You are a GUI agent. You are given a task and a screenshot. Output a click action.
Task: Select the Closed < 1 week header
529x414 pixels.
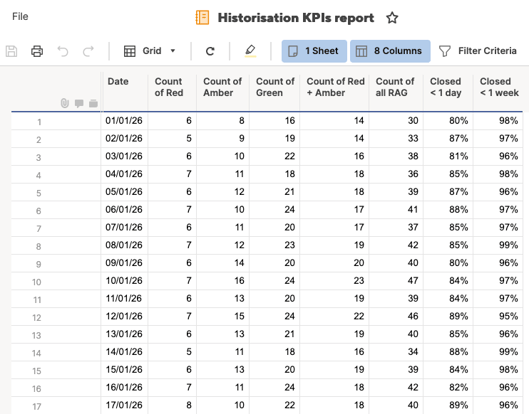coord(498,92)
